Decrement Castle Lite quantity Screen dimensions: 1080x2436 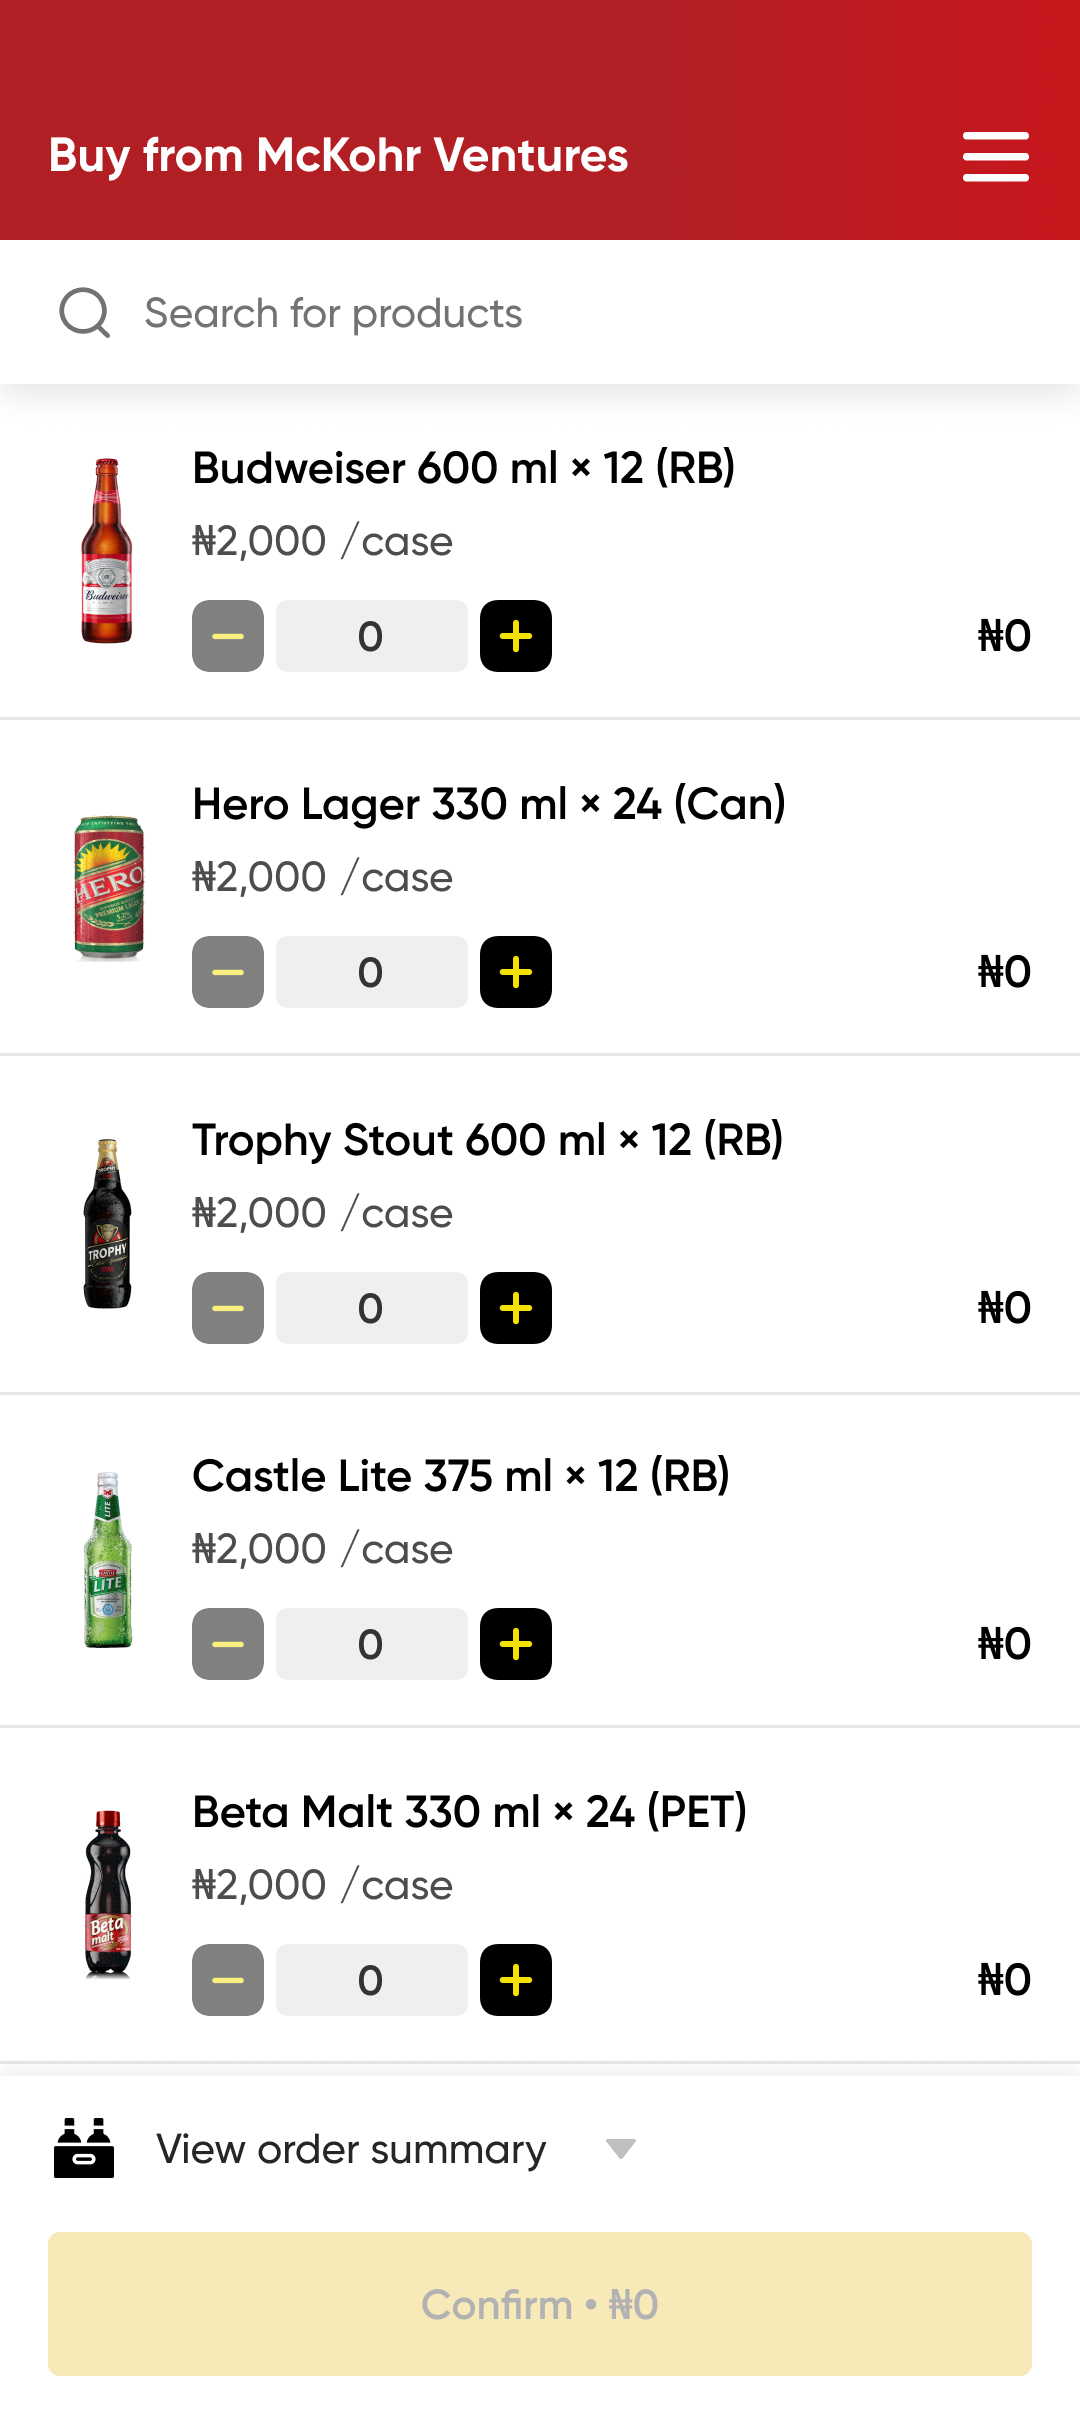tap(228, 1644)
